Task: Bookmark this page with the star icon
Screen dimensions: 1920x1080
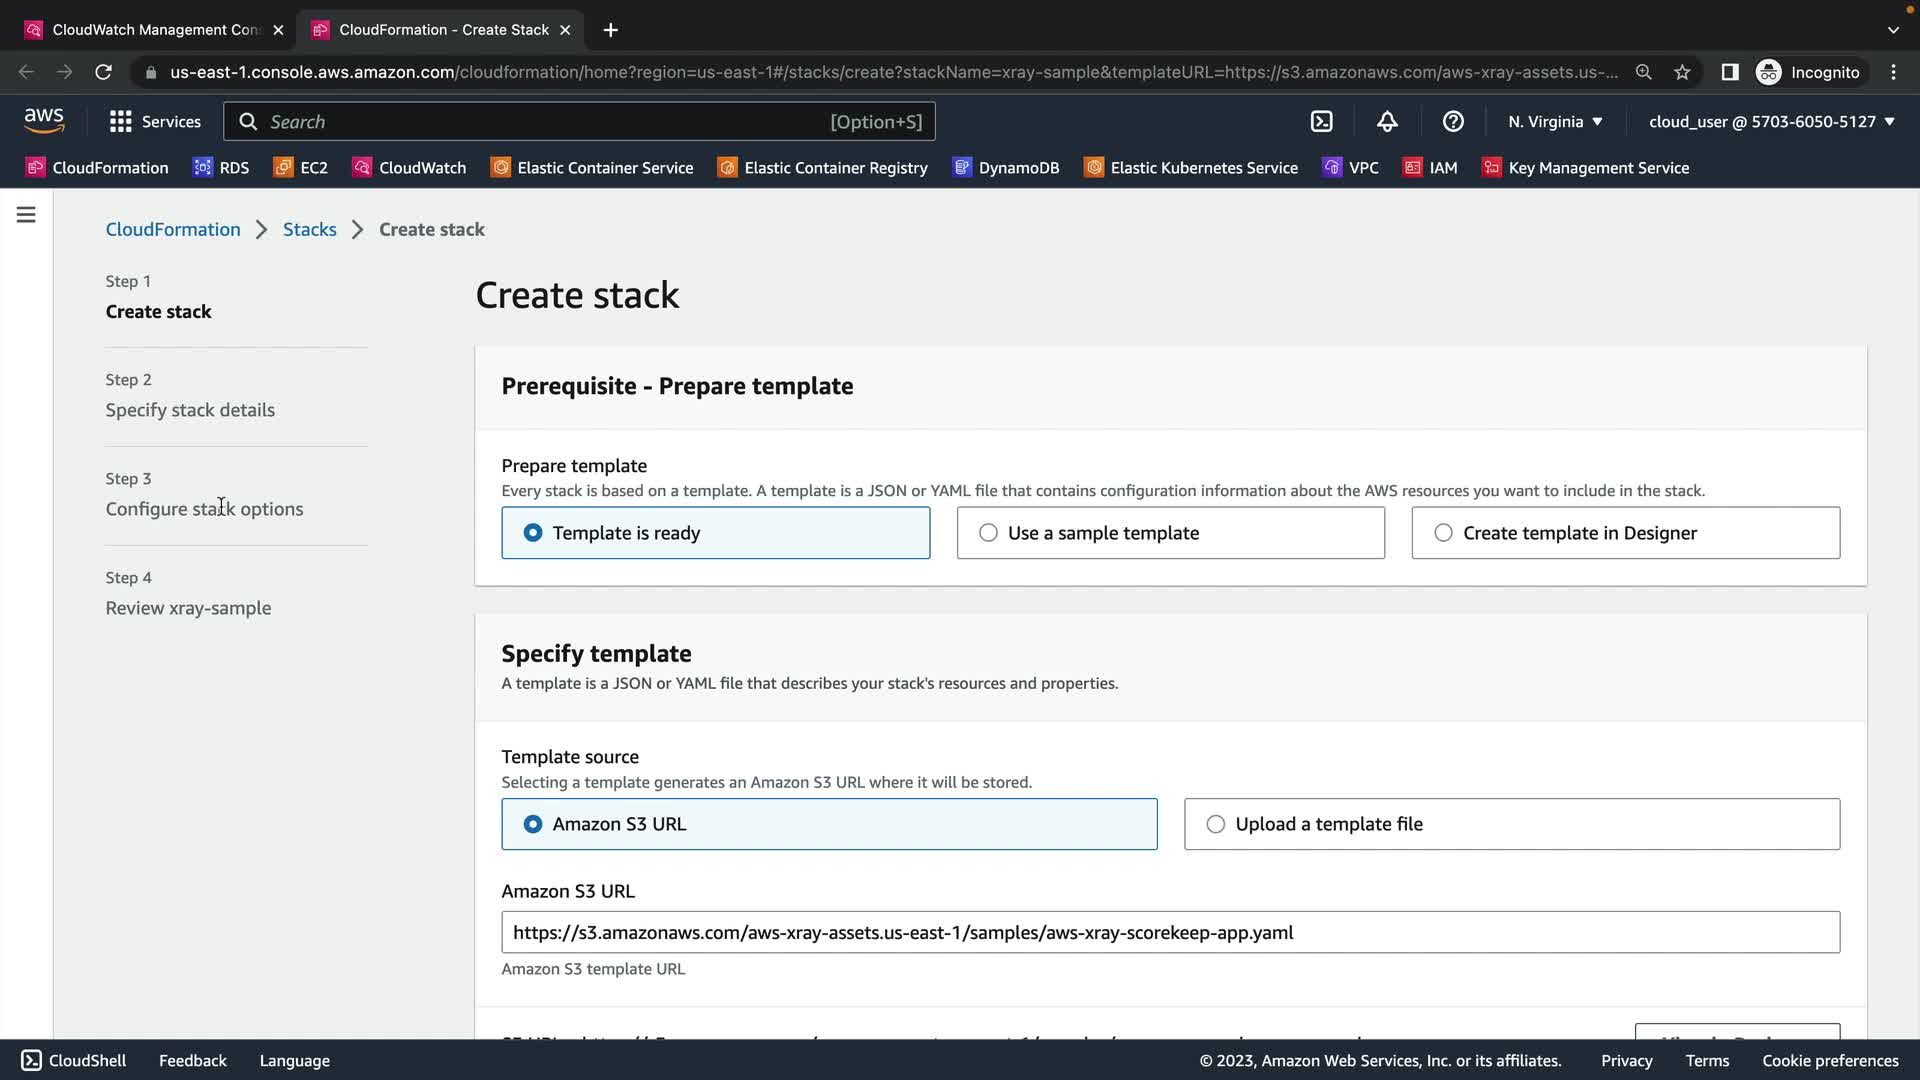Action: 1682,72
